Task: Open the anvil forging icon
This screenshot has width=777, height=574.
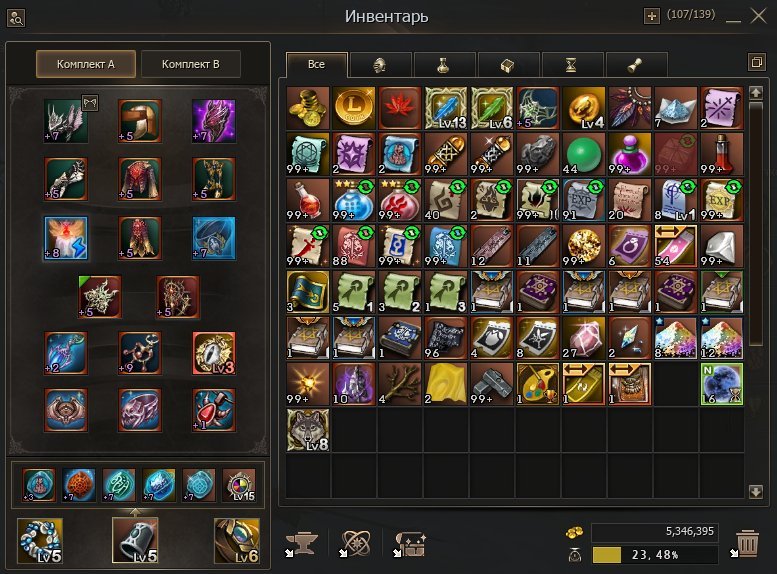Action: tap(302, 544)
